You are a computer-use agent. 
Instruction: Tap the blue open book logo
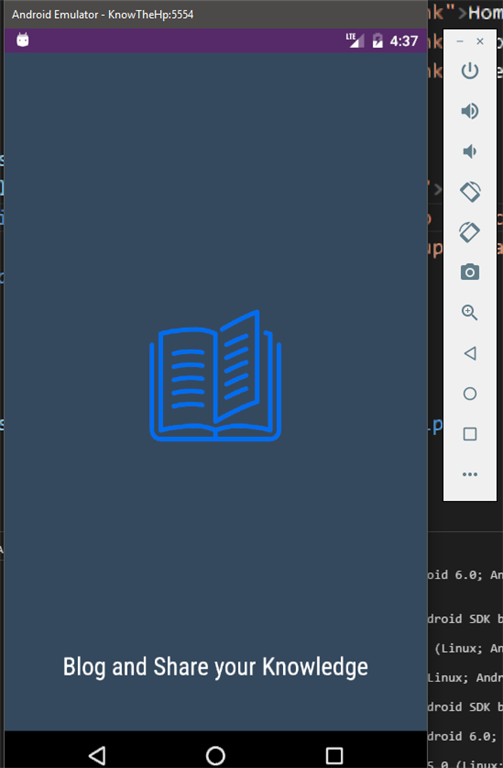pos(216,376)
